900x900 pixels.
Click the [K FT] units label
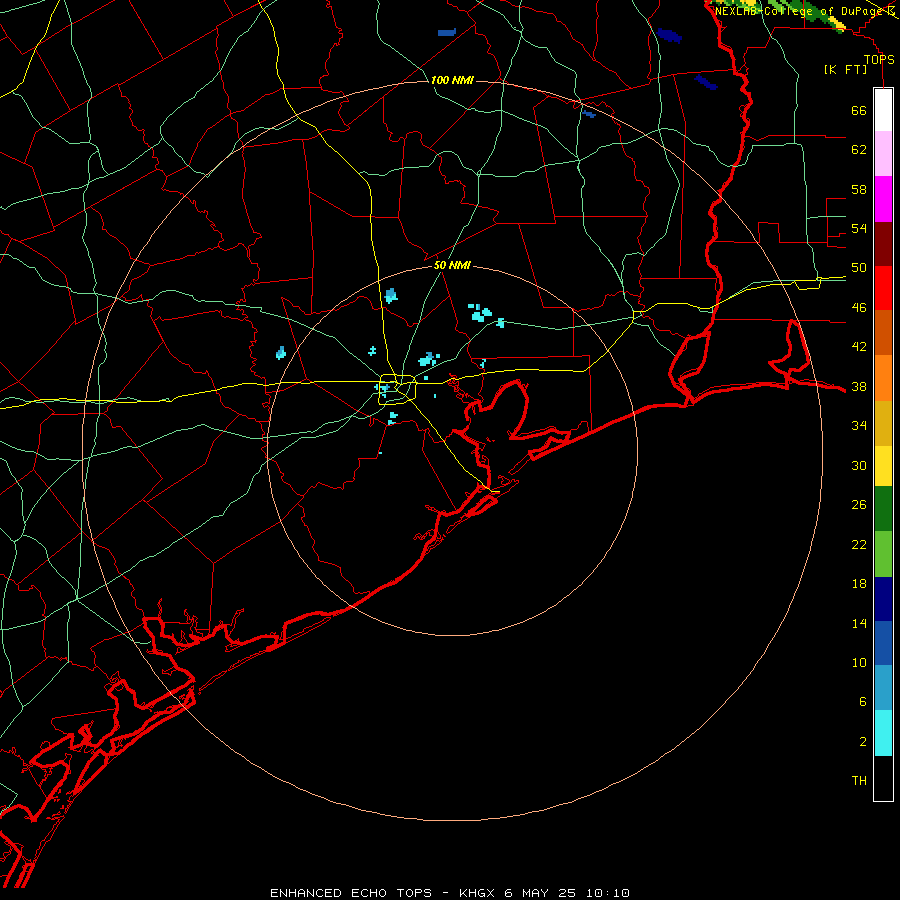coord(845,69)
